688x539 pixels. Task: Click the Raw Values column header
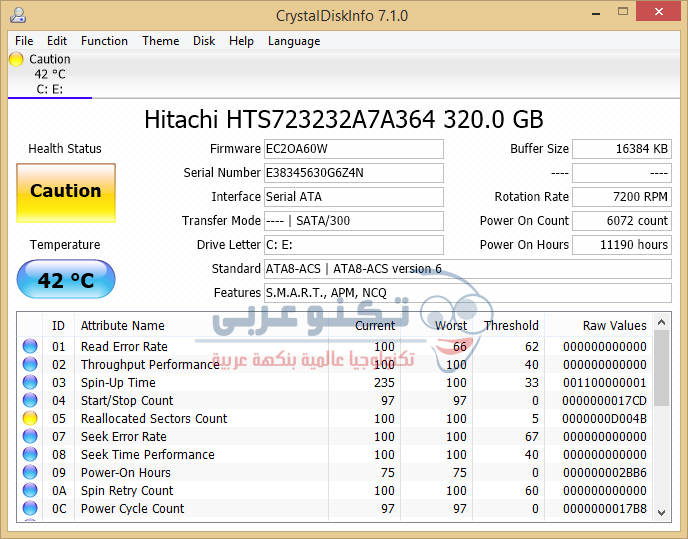tap(598, 326)
